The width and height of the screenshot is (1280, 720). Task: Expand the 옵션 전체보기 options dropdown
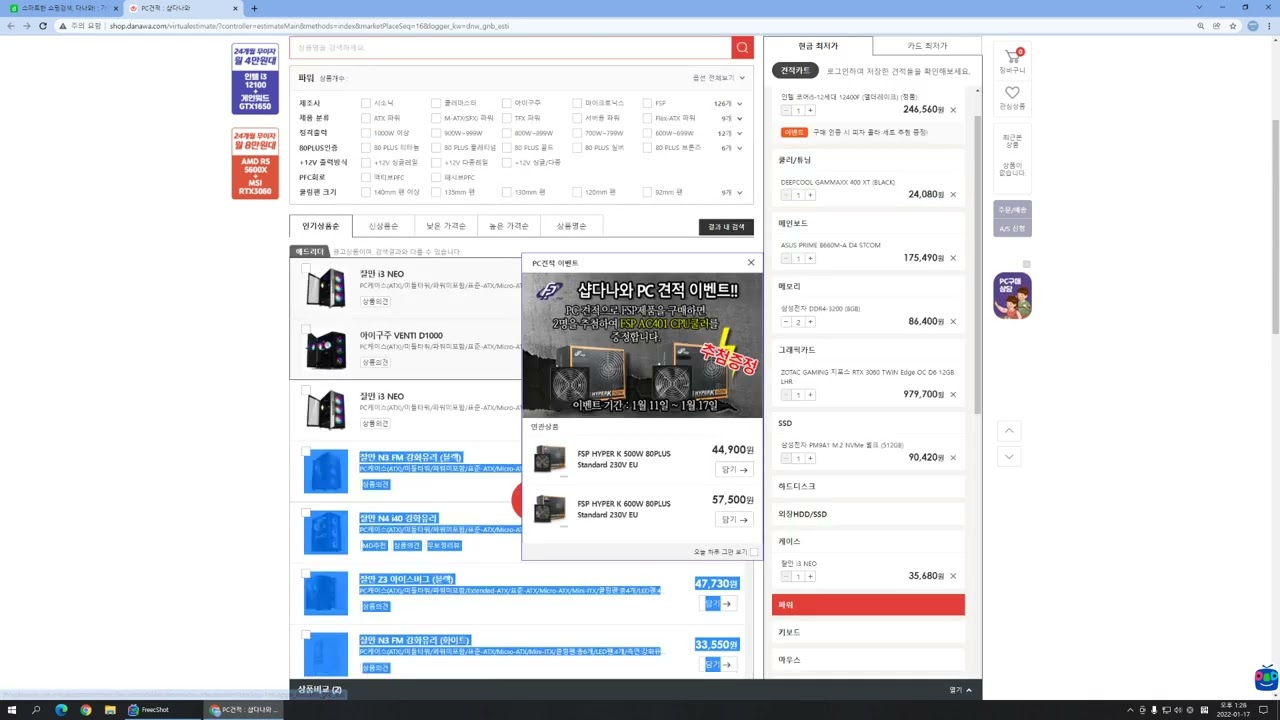pos(719,78)
